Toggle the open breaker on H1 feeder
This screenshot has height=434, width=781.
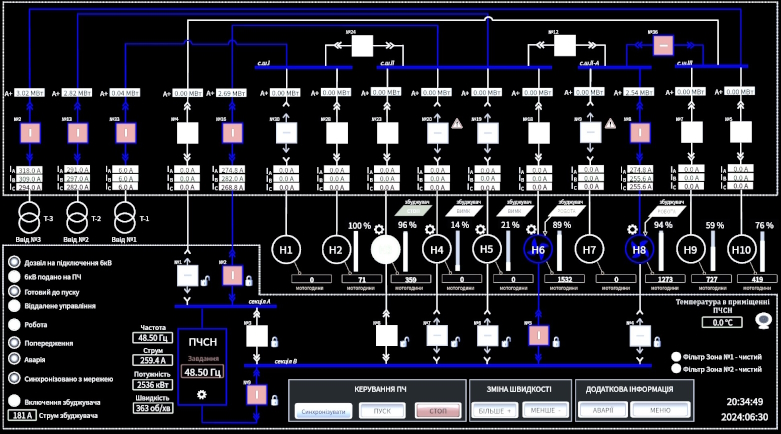(x=286, y=133)
